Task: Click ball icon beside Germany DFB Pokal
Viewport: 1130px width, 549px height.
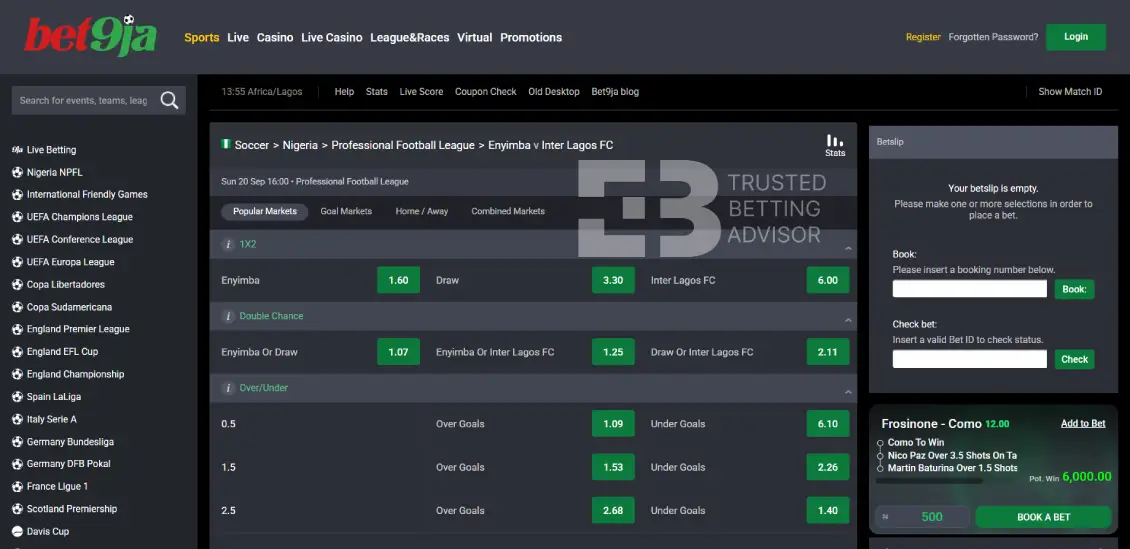Action: [x=17, y=464]
